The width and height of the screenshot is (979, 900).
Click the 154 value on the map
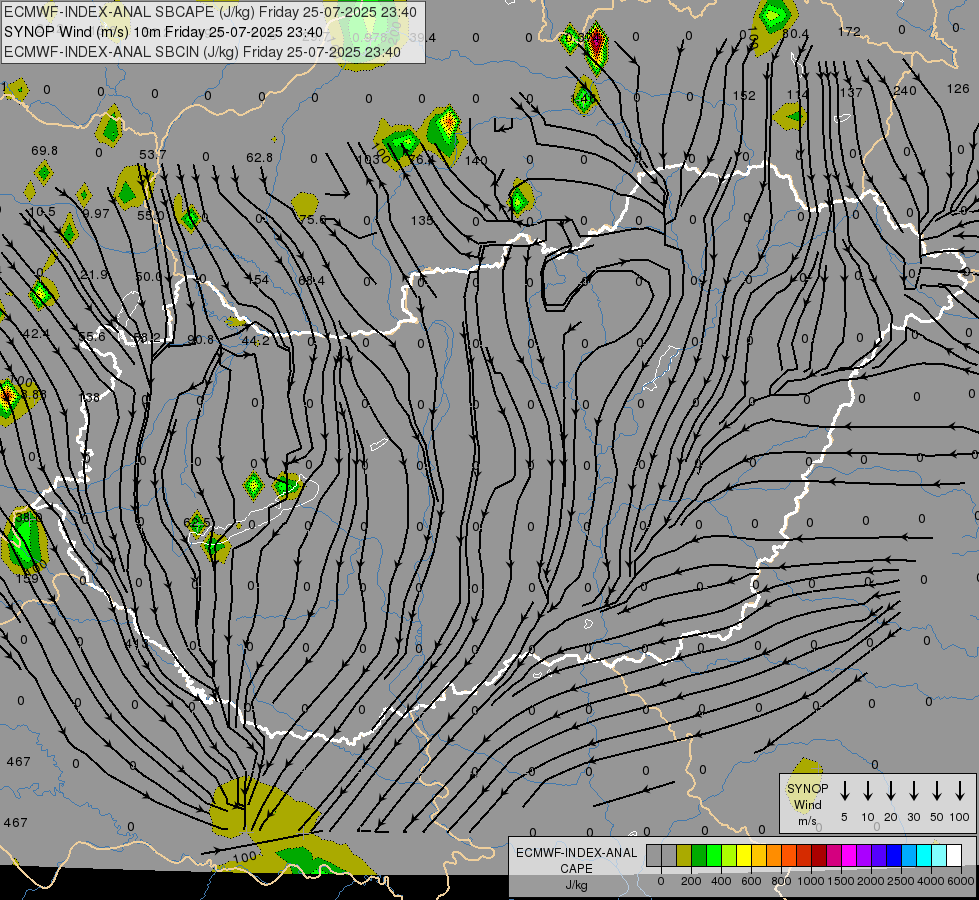[258, 280]
